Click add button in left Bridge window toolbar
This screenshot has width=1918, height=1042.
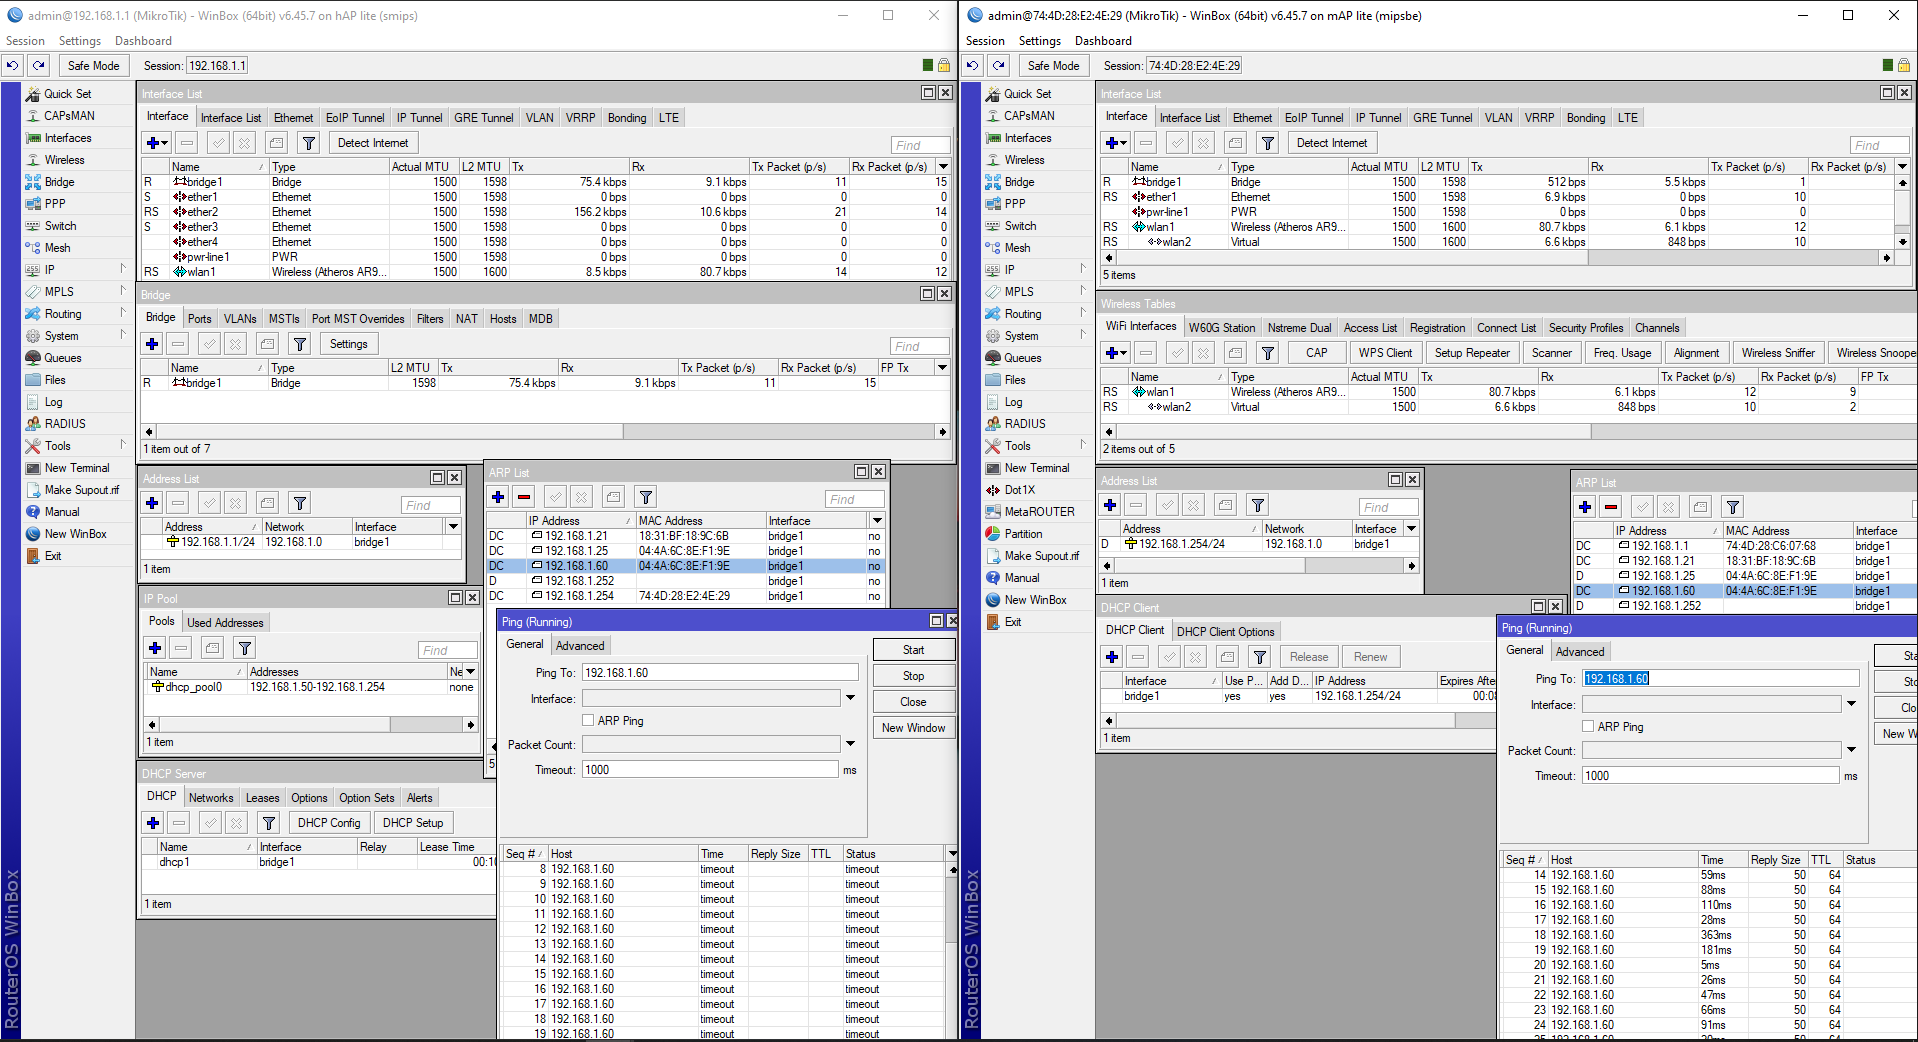coord(152,344)
